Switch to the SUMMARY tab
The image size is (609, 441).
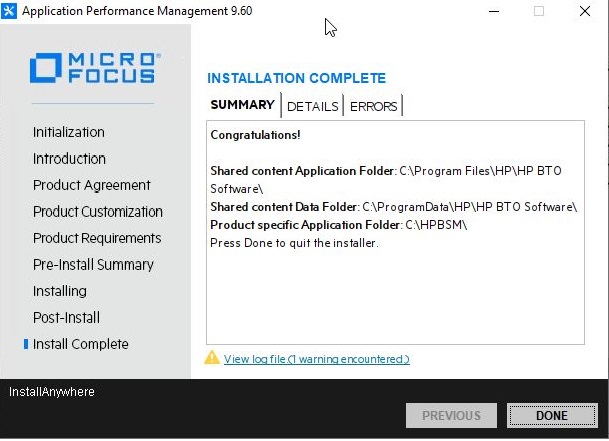pyautogui.click(x=242, y=105)
